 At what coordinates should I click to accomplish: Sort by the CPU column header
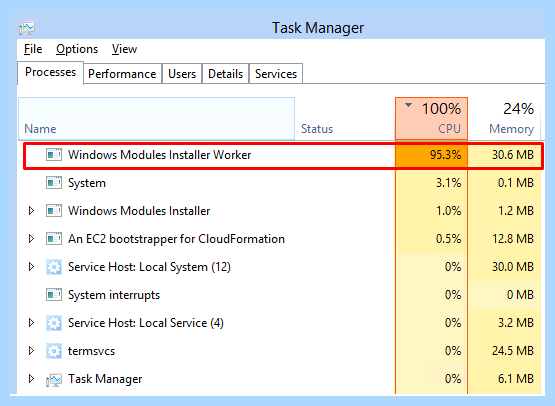[431, 119]
